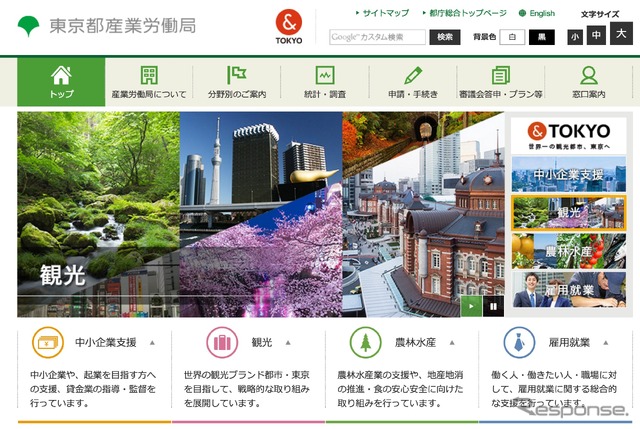Click text 中小企業や、起業を目指す方へ

coord(93,375)
